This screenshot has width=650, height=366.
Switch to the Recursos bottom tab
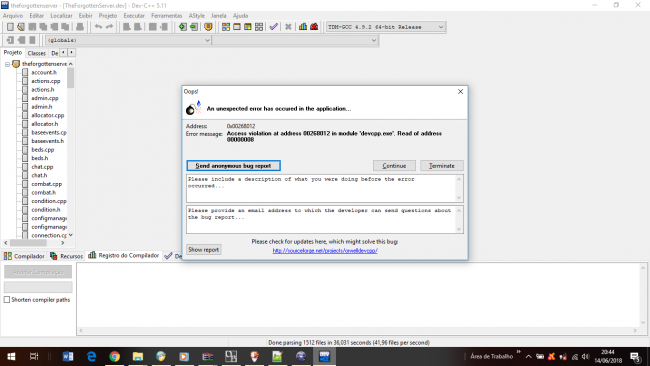coord(67,256)
